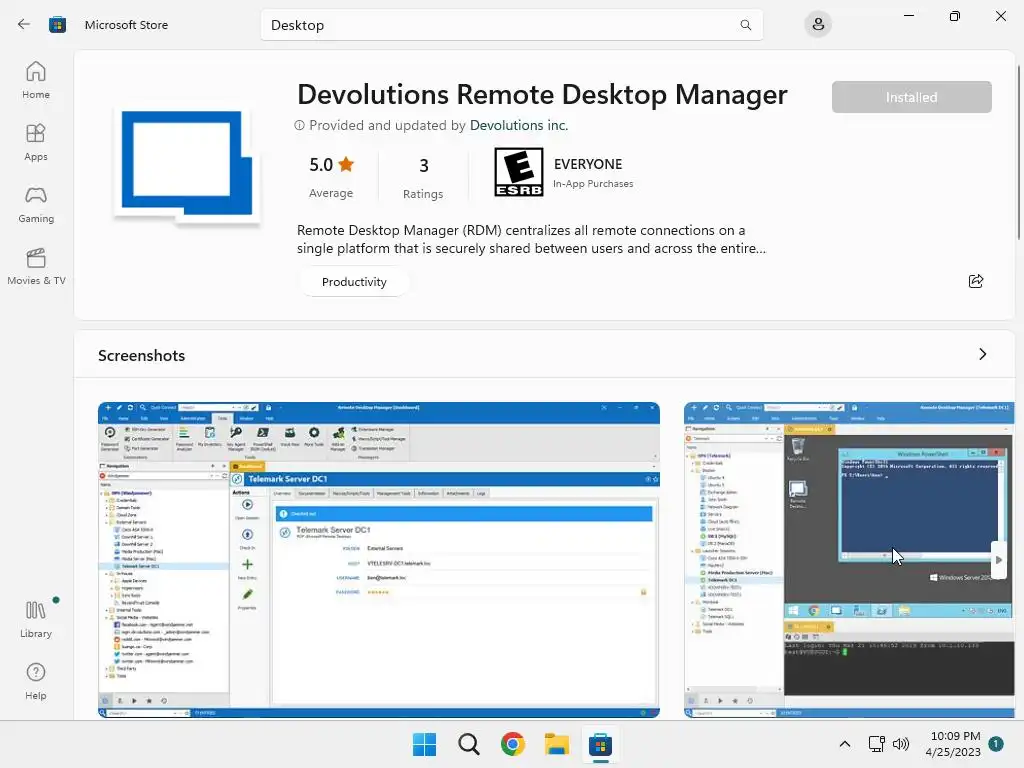The width and height of the screenshot is (1024, 768).
Task: Click the 3 Ratings count
Action: [x=423, y=178]
